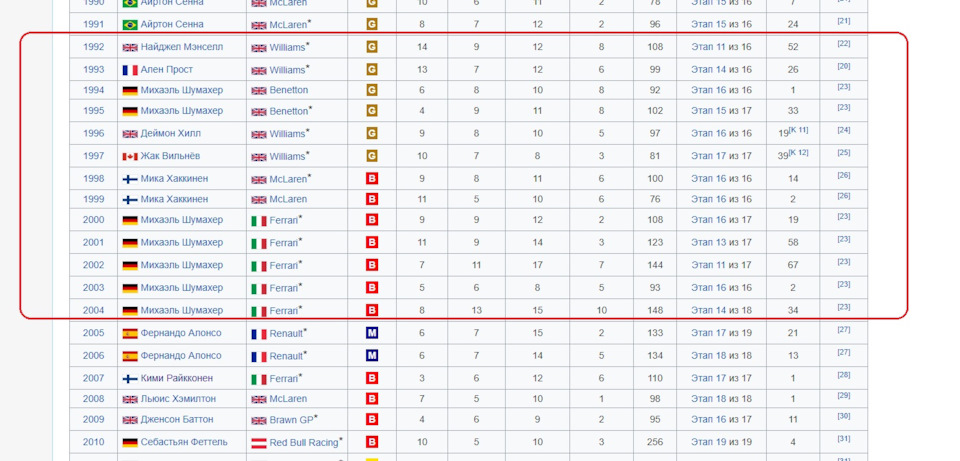Click the French flag beside Renault in 2005

coord(259,334)
